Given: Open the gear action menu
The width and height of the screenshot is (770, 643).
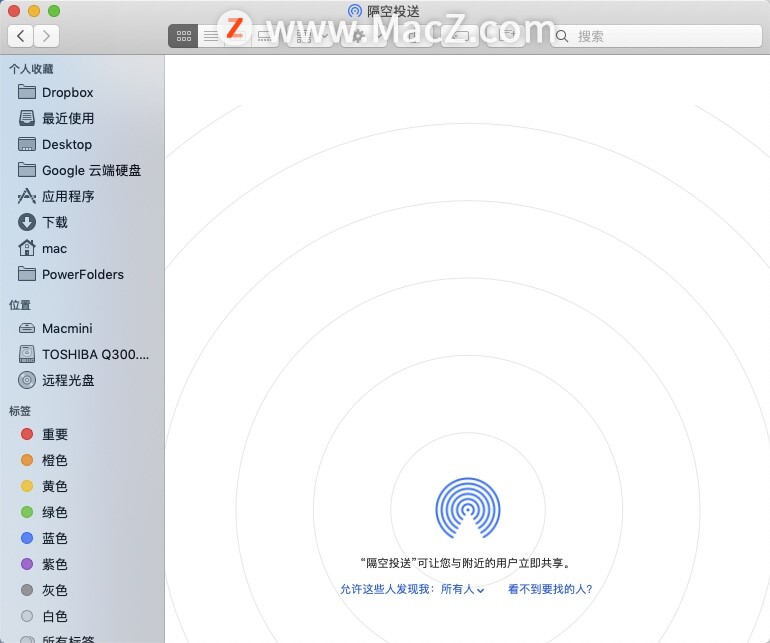Looking at the screenshot, I should [x=363, y=36].
